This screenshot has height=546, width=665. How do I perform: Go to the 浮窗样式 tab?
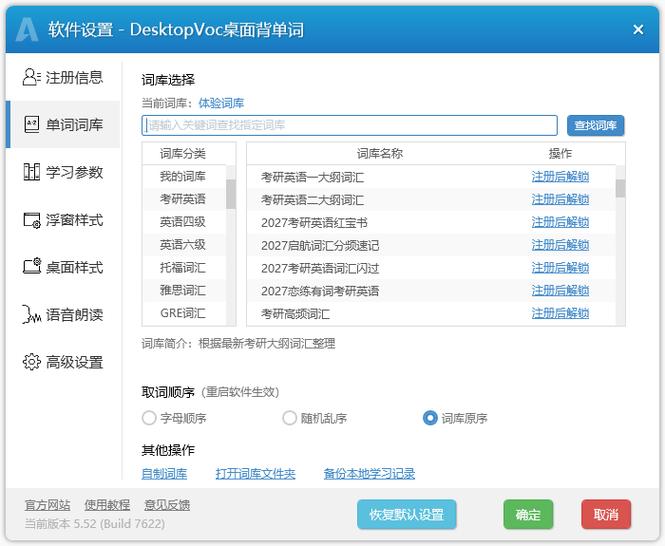click(x=63, y=220)
